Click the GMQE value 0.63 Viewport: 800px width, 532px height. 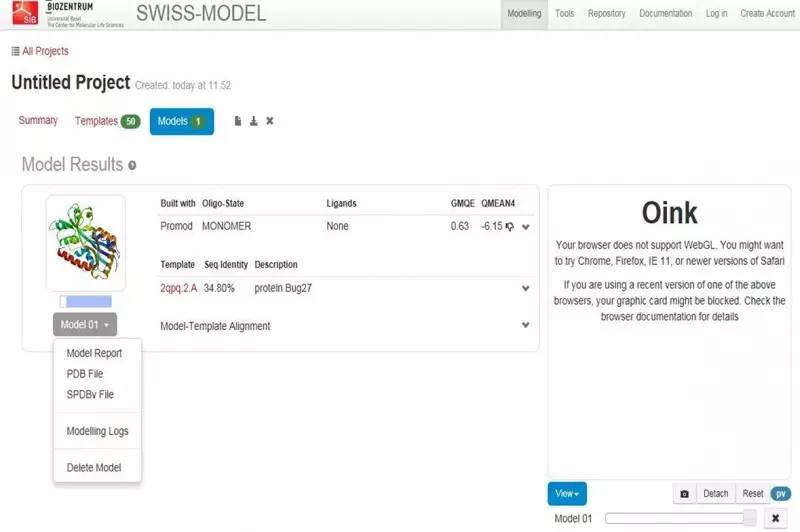click(460, 226)
